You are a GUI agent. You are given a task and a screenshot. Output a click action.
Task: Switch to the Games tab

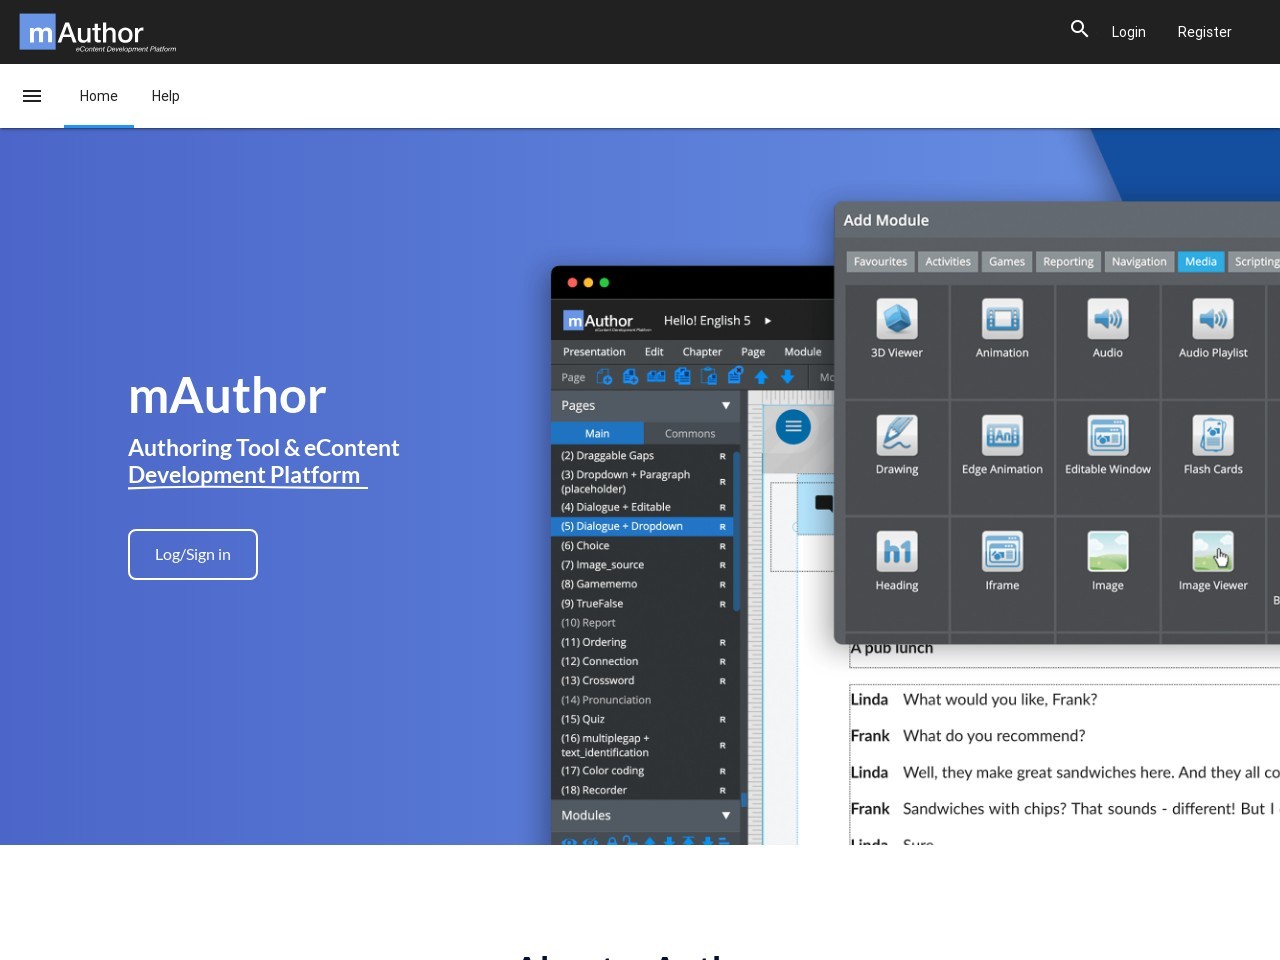coord(1007,261)
